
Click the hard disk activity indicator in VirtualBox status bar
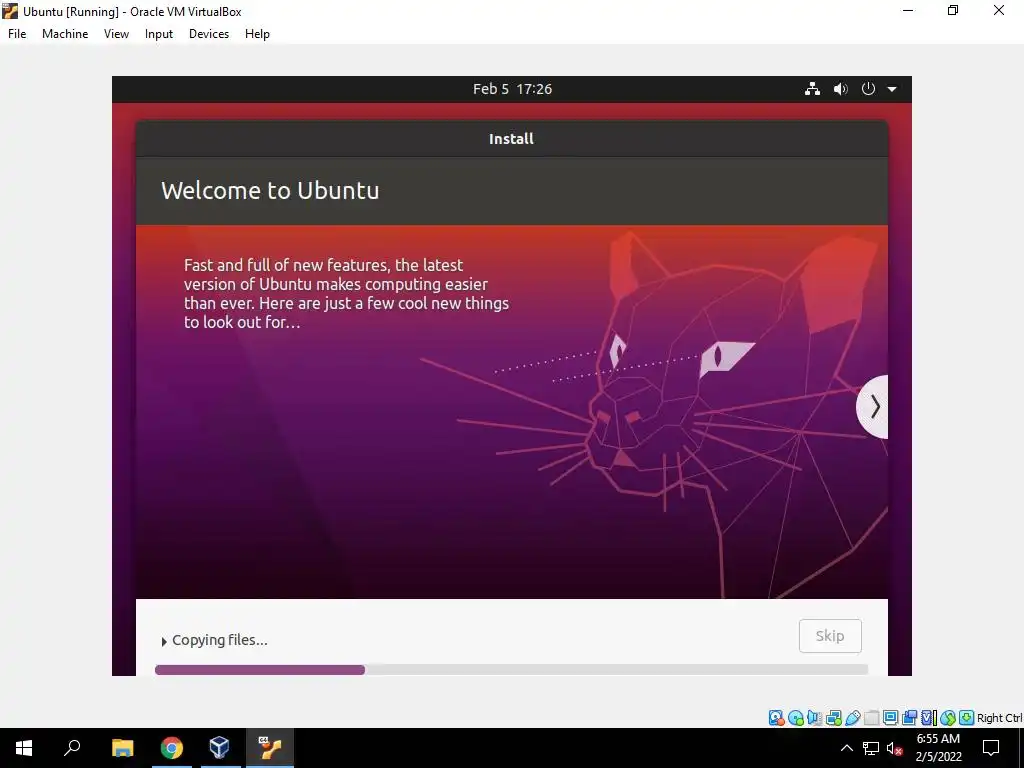(776, 718)
